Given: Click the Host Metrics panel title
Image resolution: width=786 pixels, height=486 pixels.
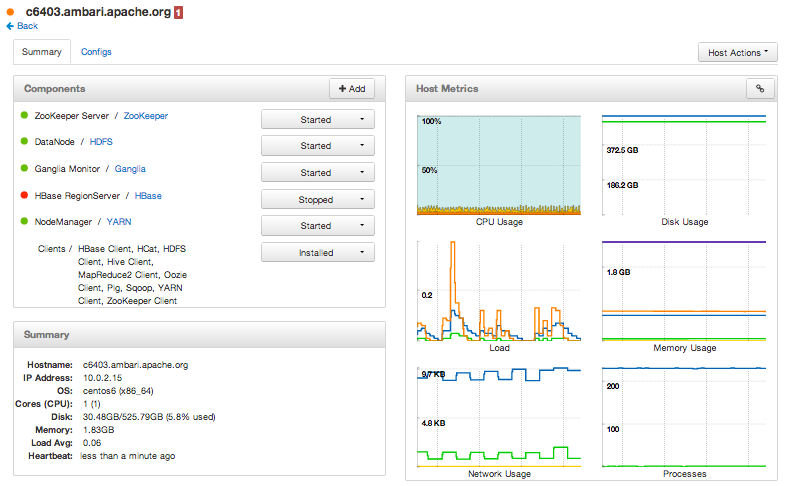Looking at the screenshot, I should (447, 89).
